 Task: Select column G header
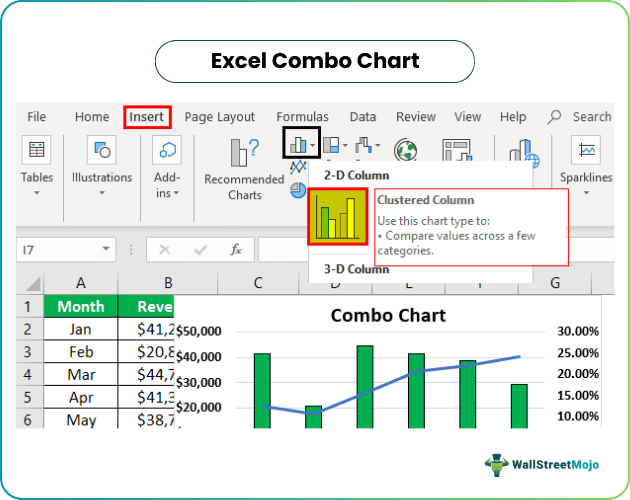pyautogui.click(x=555, y=283)
